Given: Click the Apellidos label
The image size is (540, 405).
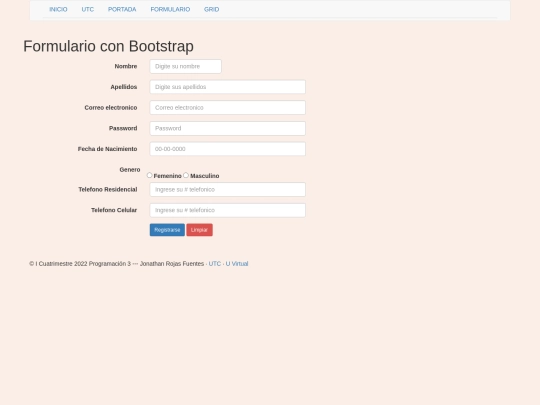Looking at the screenshot, I should (x=124, y=87).
